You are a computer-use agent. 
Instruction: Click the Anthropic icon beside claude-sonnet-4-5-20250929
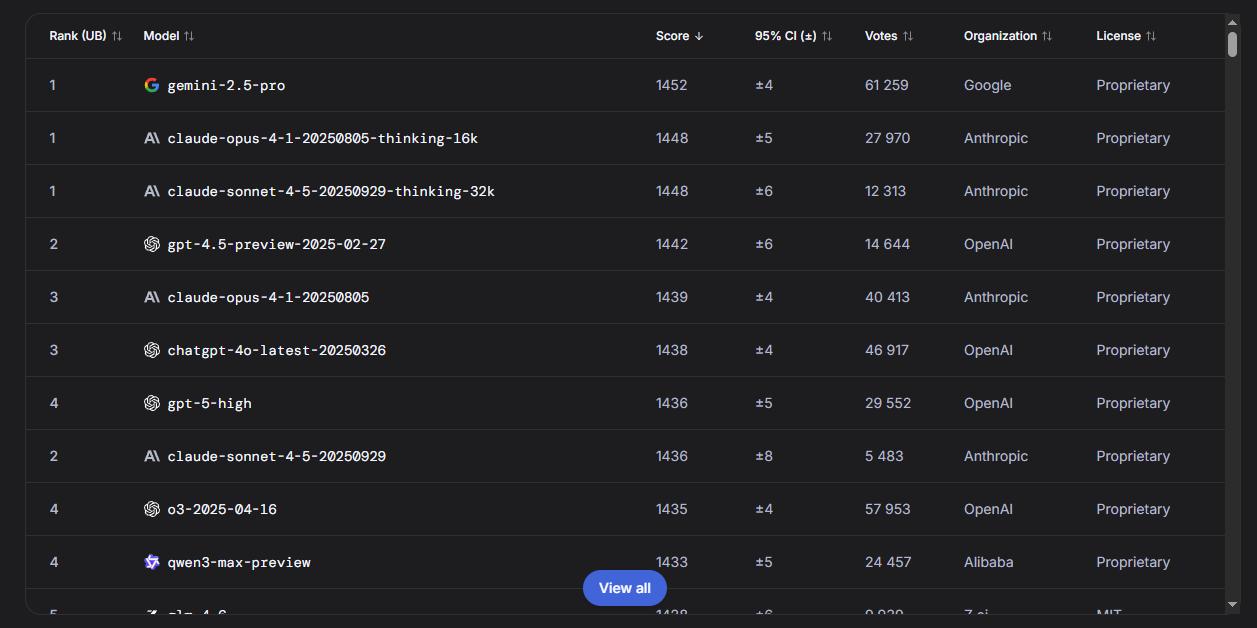[152, 456]
